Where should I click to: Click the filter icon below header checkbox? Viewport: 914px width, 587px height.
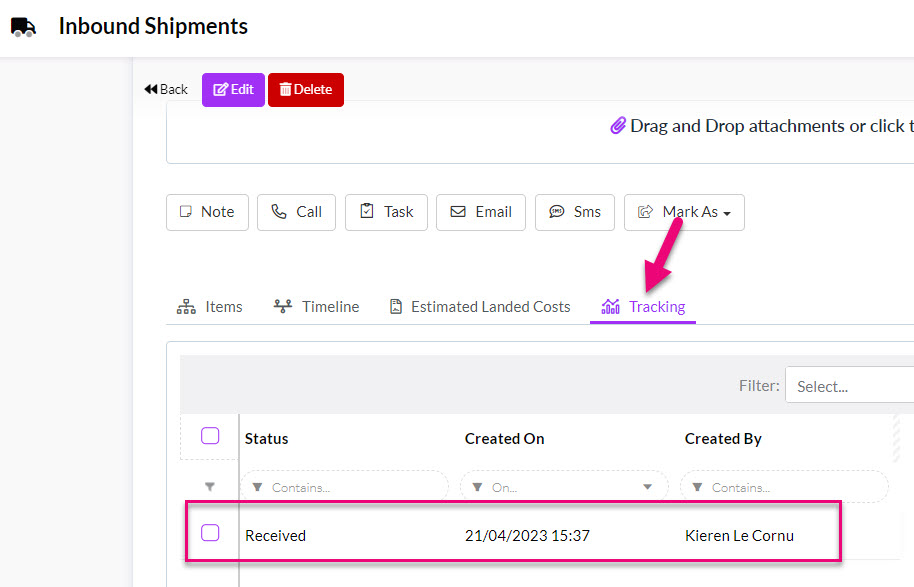[x=210, y=486]
